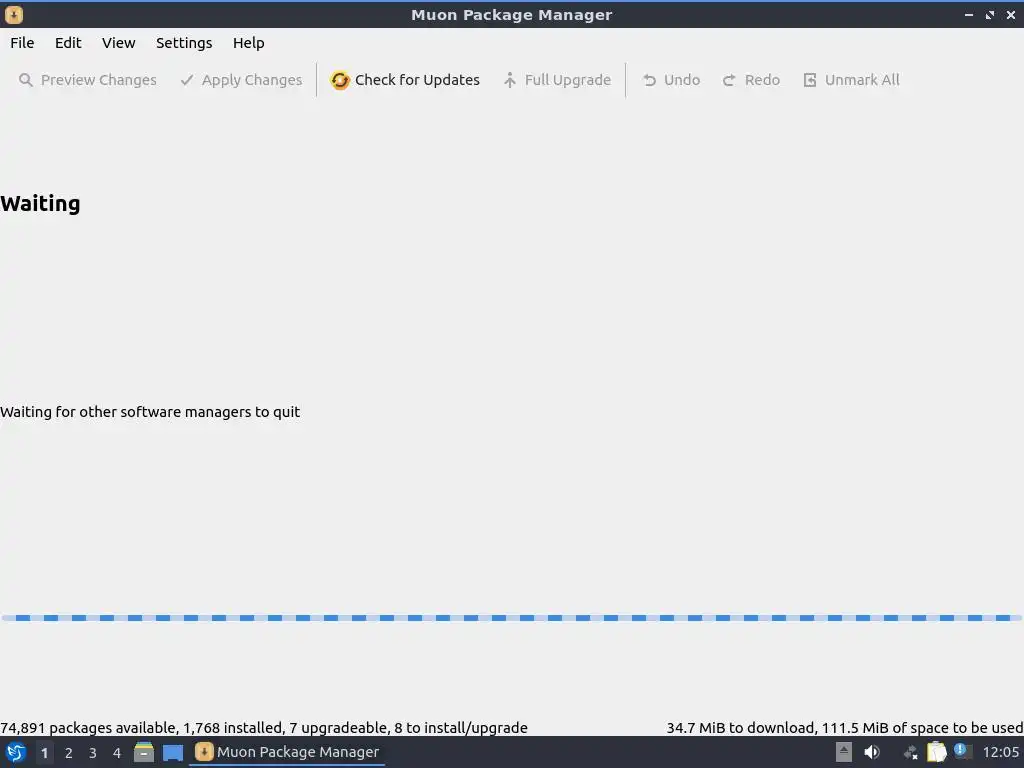Screen dimensions: 1024x768
Task: Launch file manager from the panel
Action: (x=144, y=752)
